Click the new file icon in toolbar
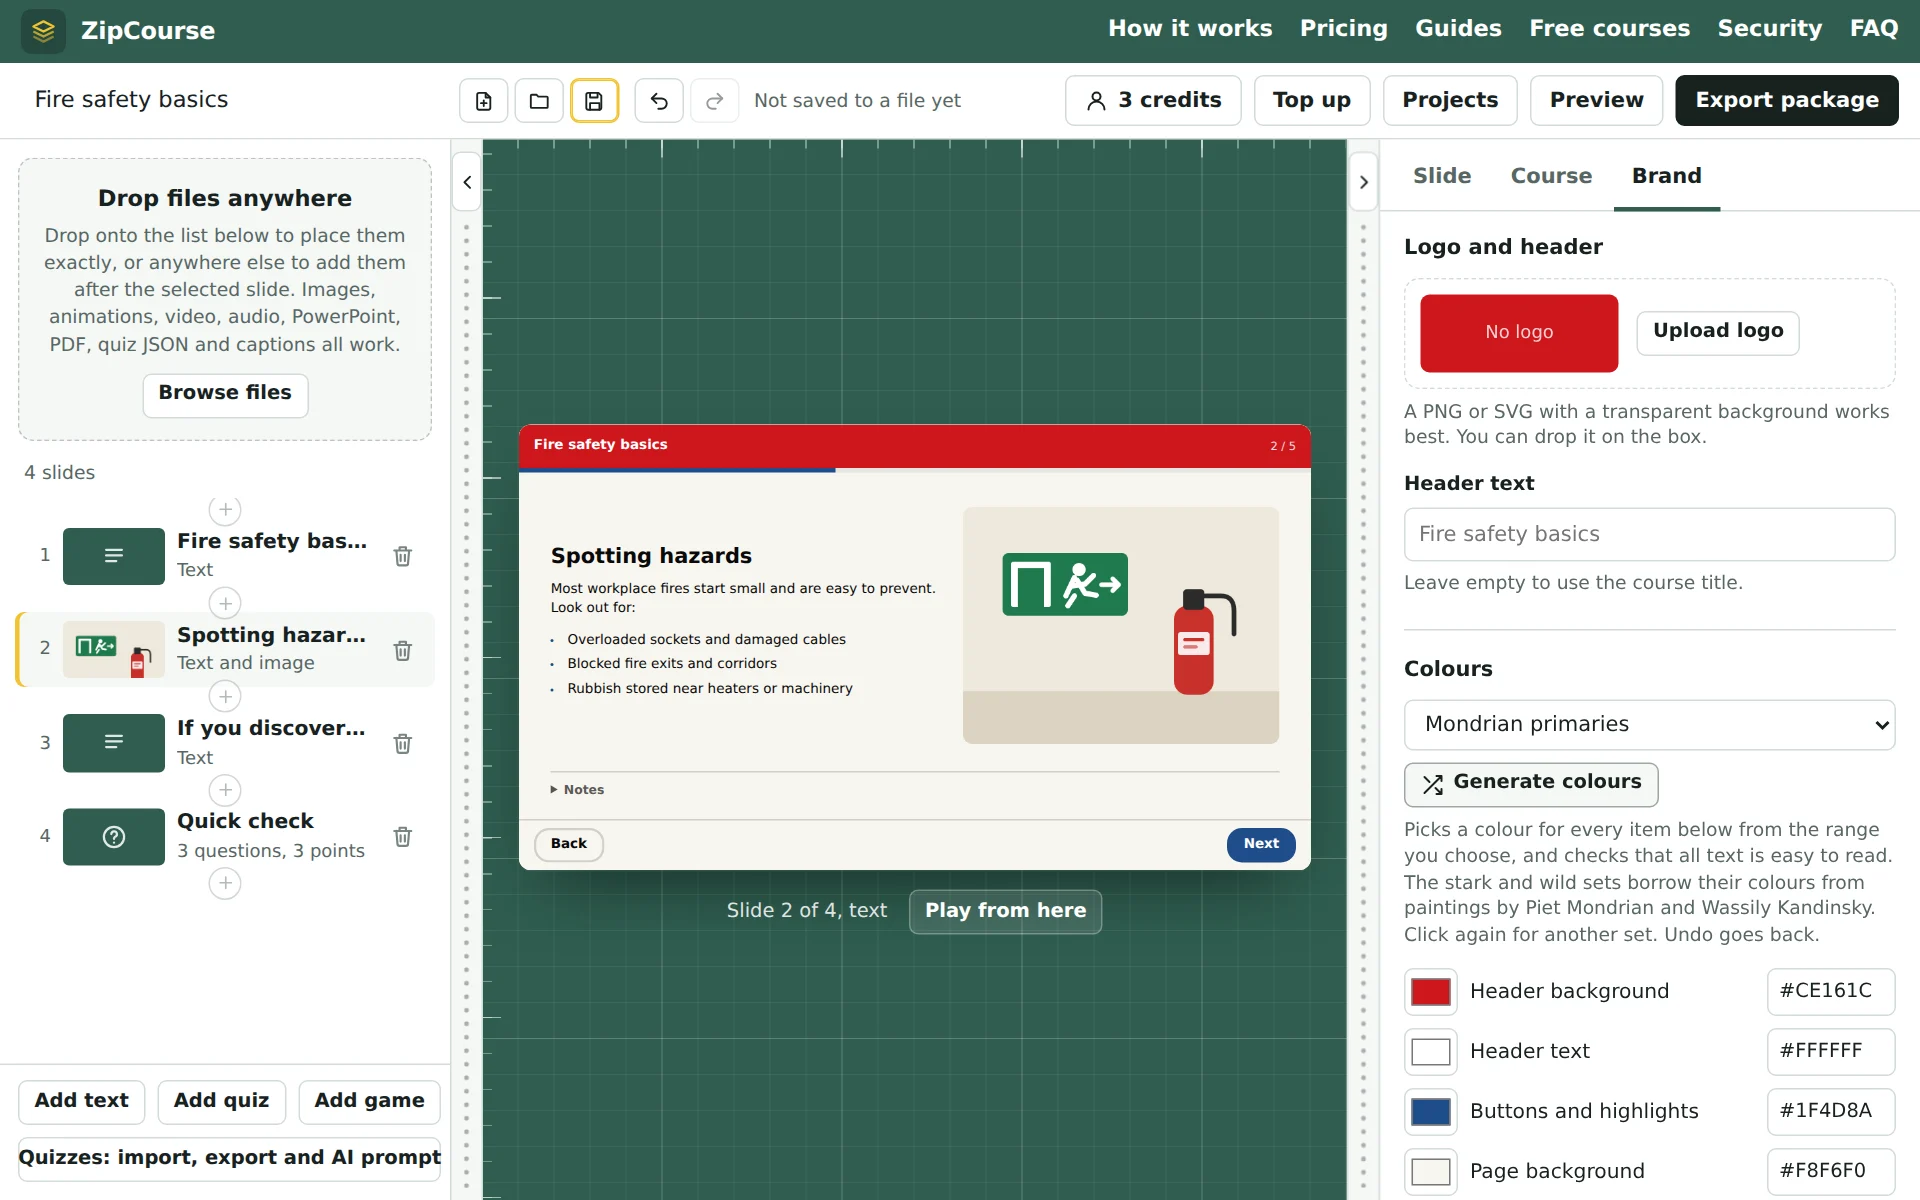Screen dimensions: 1920x1200 pyautogui.click(x=484, y=101)
